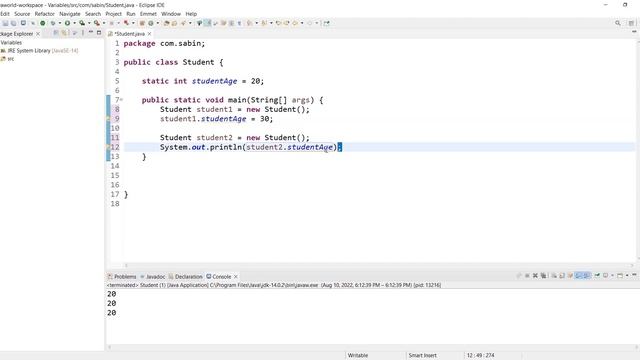Open Back navigation history dropdown

coord(302,23)
